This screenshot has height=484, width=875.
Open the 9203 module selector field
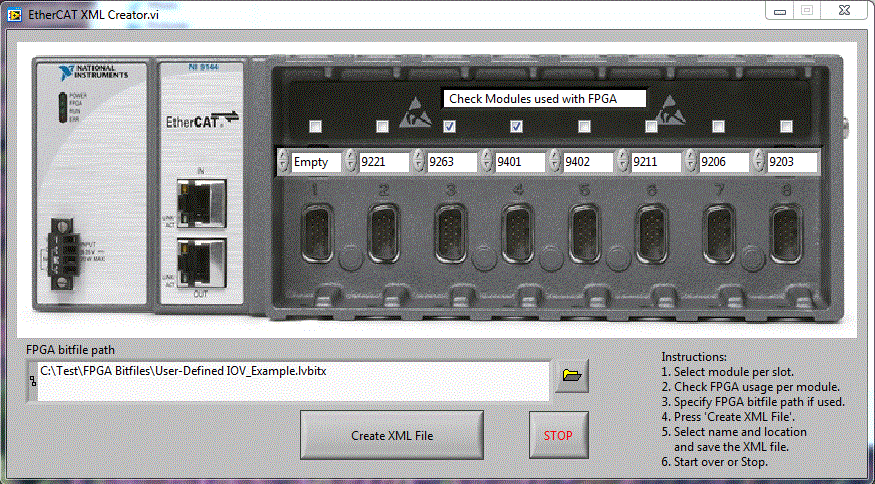click(x=792, y=162)
